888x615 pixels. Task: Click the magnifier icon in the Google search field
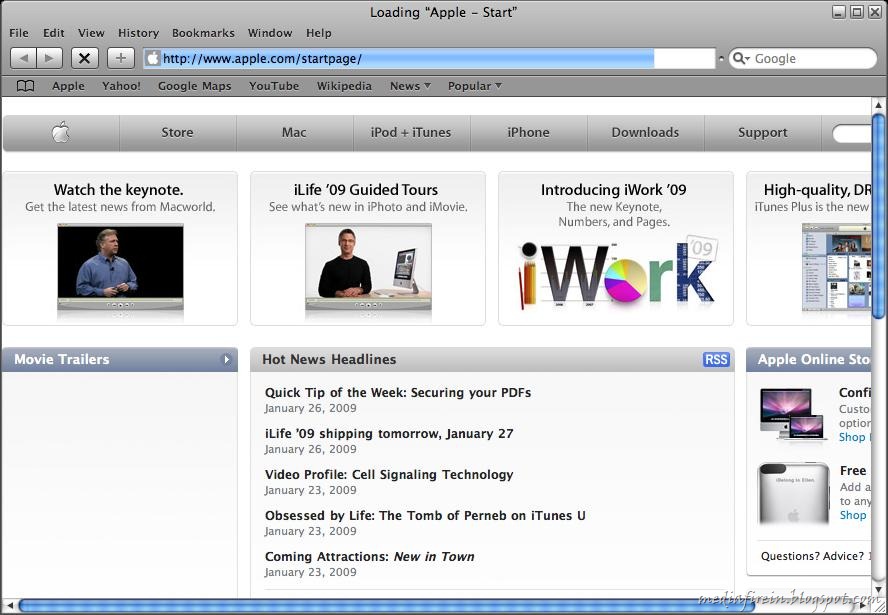(737, 58)
